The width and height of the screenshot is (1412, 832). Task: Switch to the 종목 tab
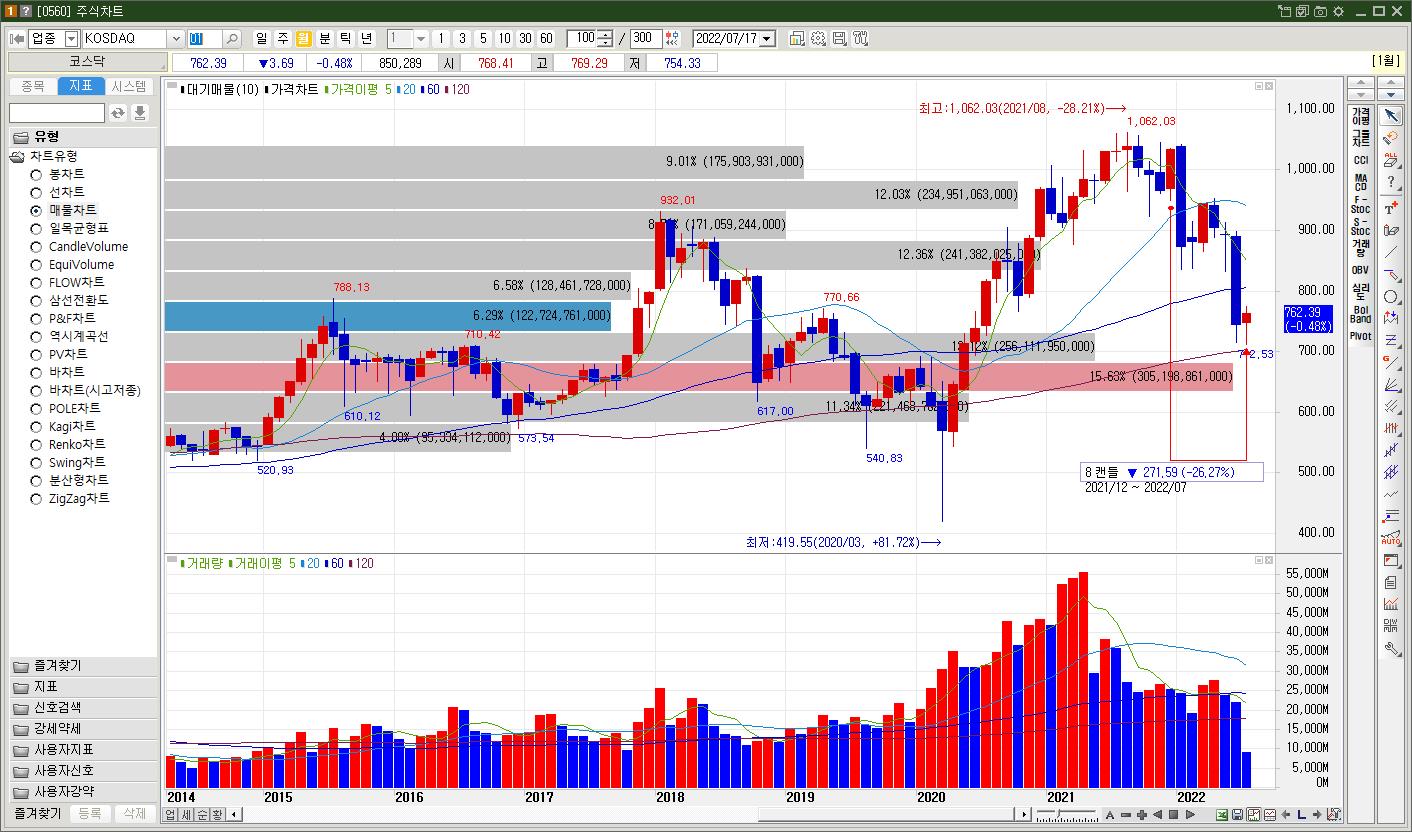pyautogui.click(x=33, y=87)
